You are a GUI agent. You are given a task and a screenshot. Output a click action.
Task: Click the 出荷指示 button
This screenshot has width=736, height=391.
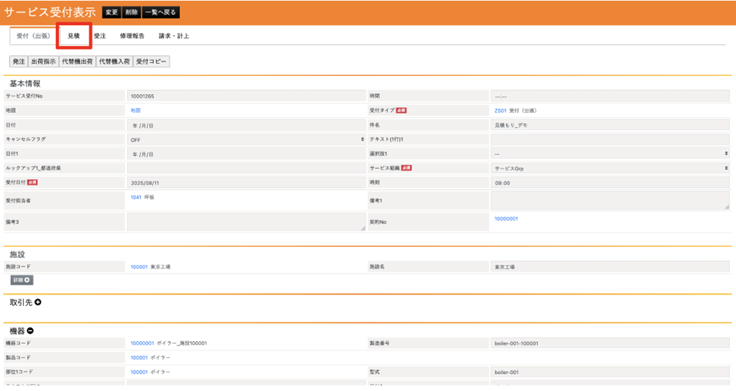43,61
